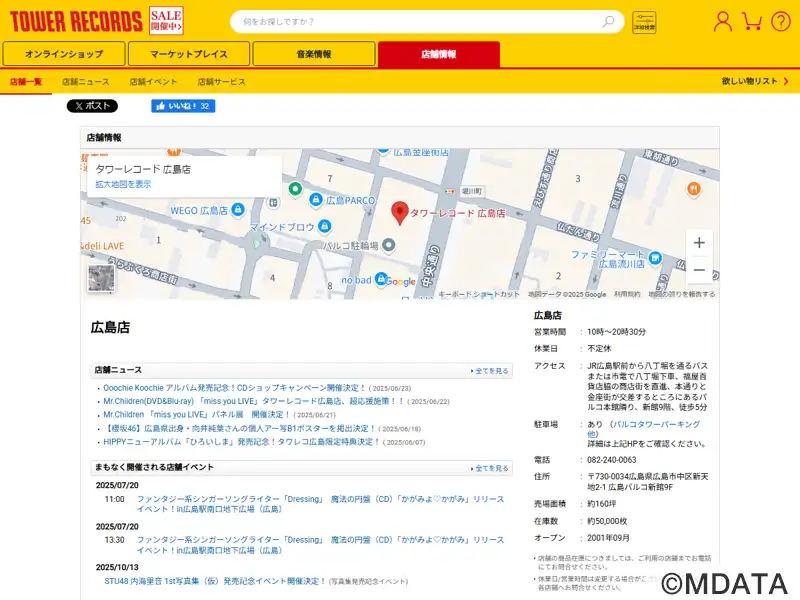
Task: Click 地図の誤りを報告する link
Action: coord(682,294)
